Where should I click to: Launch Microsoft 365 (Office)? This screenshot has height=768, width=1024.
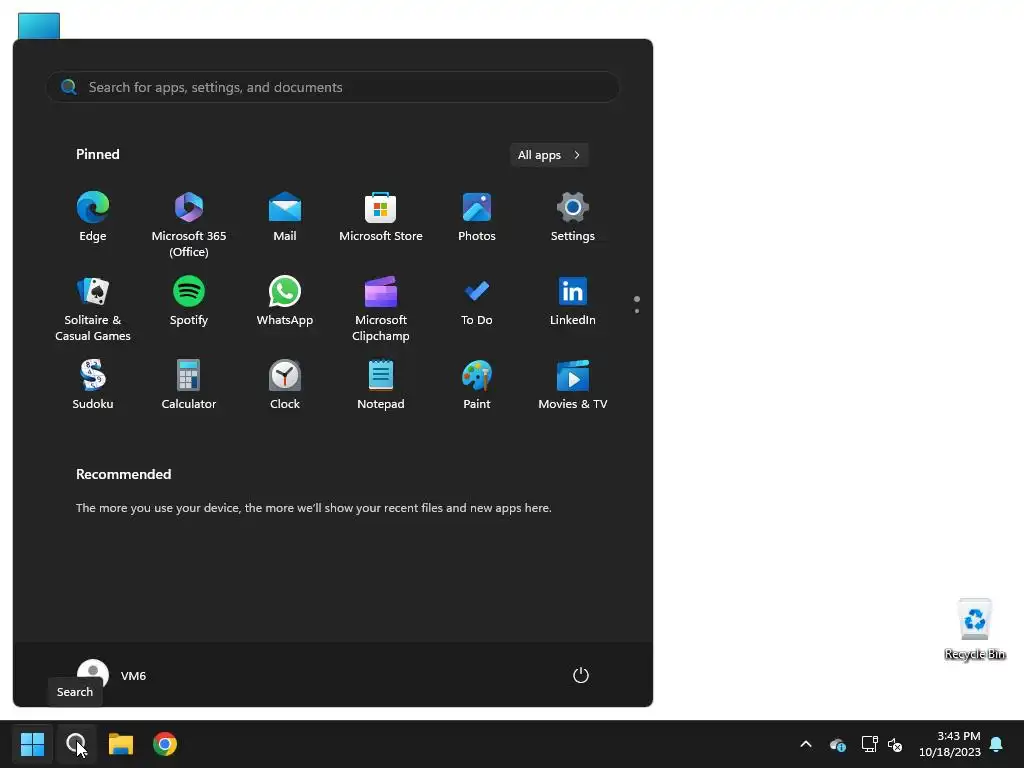point(189,225)
